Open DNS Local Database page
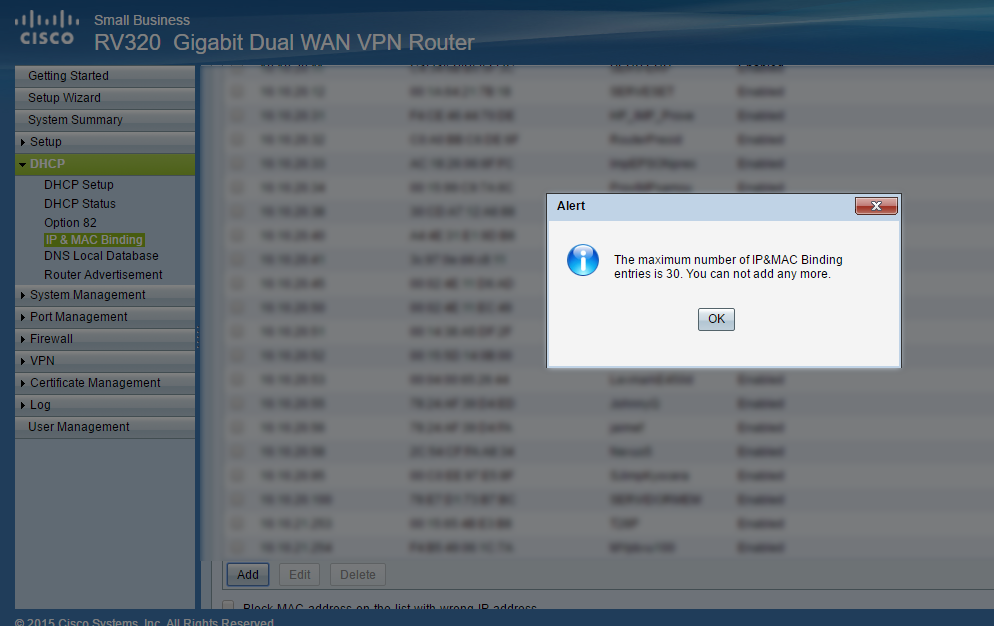Image resolution: width=994 pixels, height=626 pixels. click(x=101, y=256)
